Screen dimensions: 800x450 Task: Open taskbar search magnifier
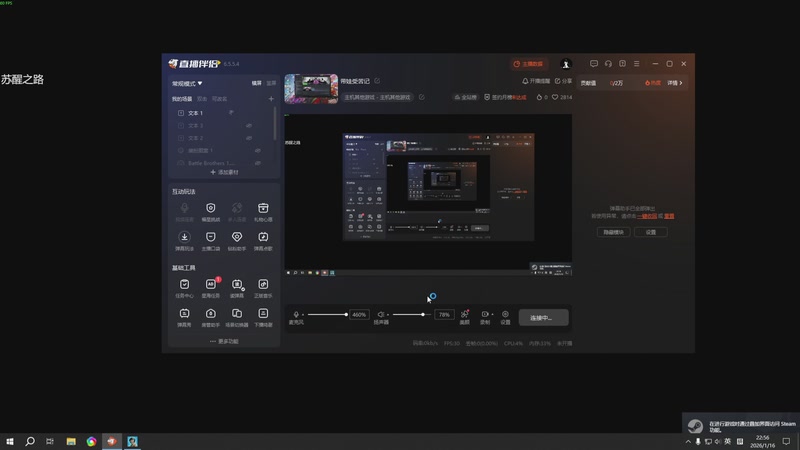(30, 441)
